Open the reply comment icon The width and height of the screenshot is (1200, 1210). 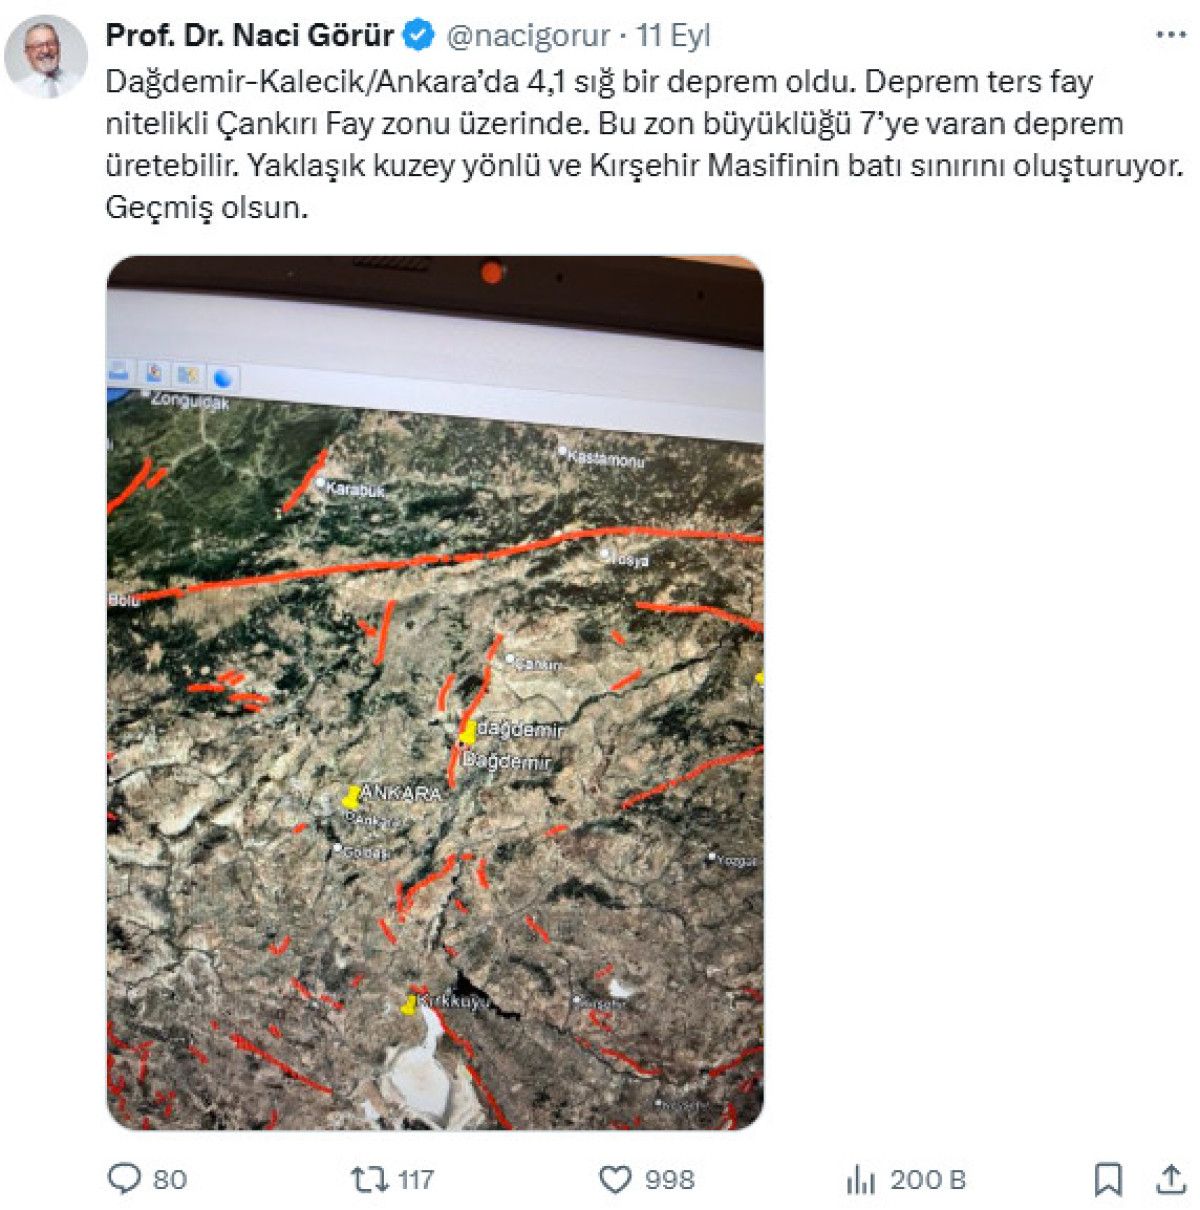(x=124, y=1179)
